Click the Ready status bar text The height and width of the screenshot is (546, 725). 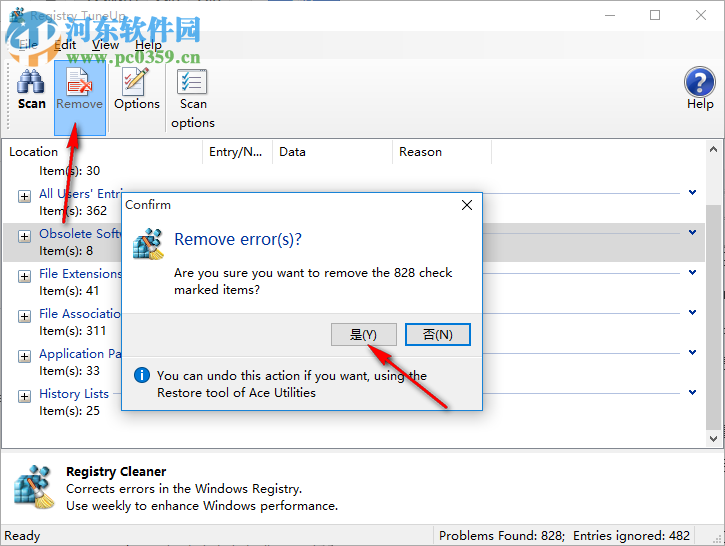[22, 536]
